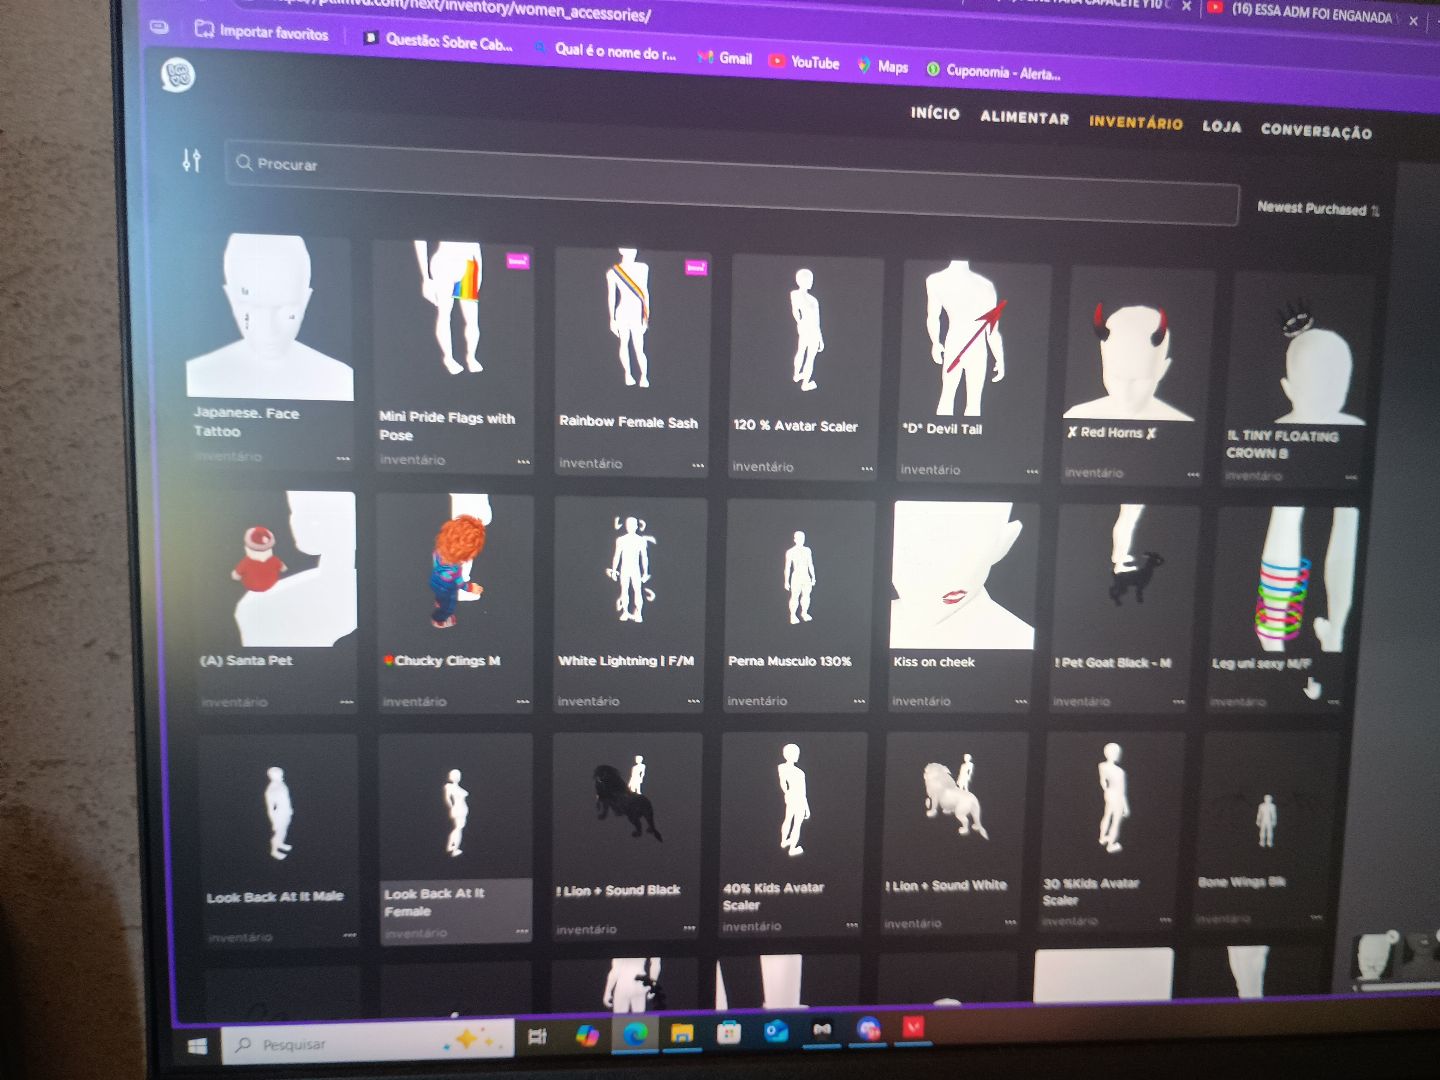The width and height of the screenshot is (1440, 1080).
Task: Open Task View in the taskbar
Action: click(x=537, y=1037)
